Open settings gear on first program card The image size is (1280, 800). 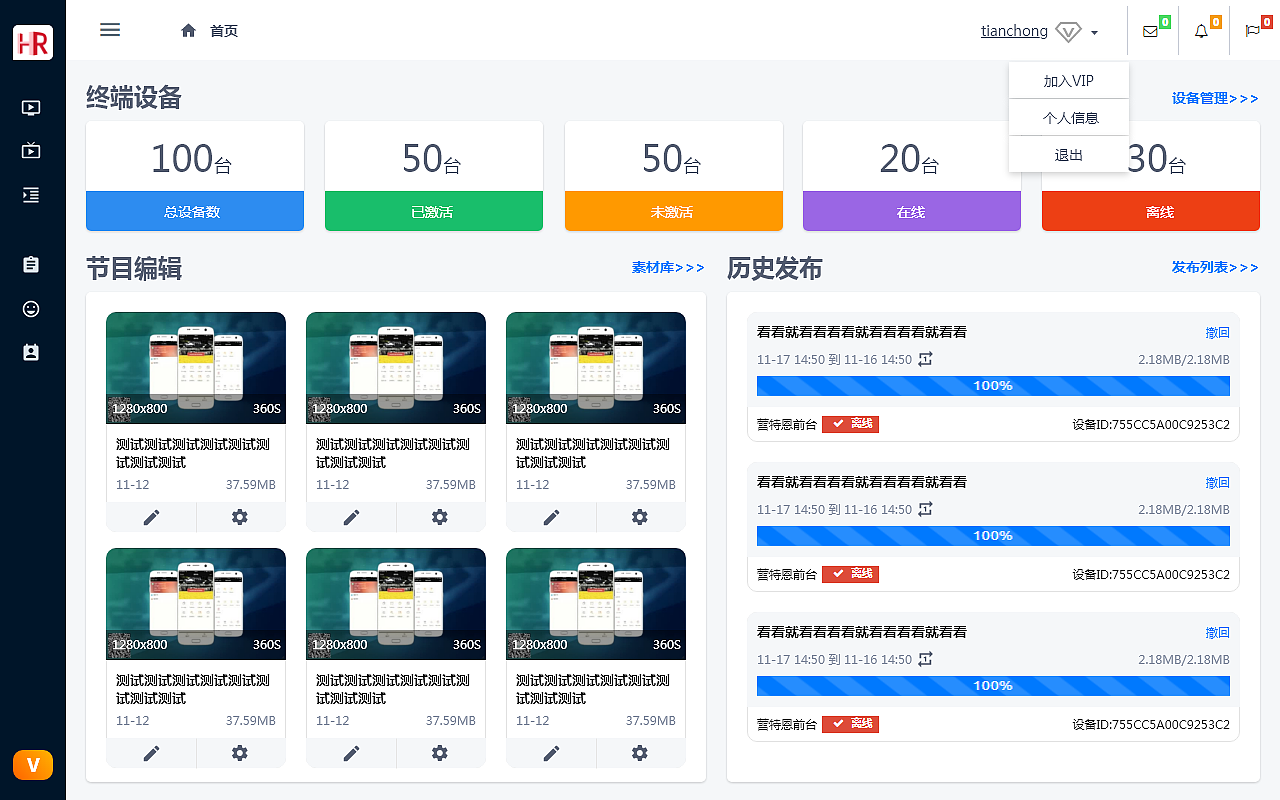pos(240,517)
